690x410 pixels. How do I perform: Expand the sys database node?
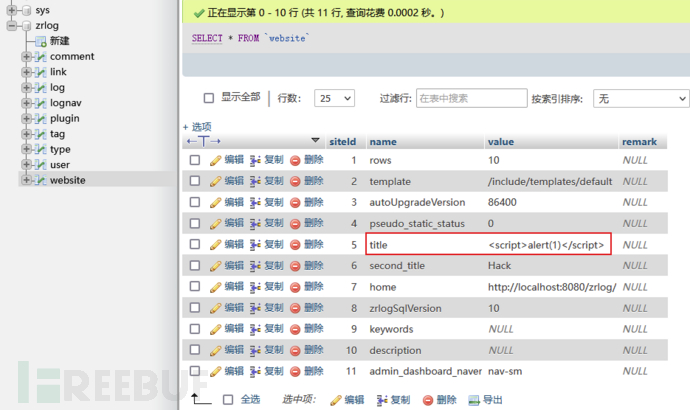click(12, 10)
